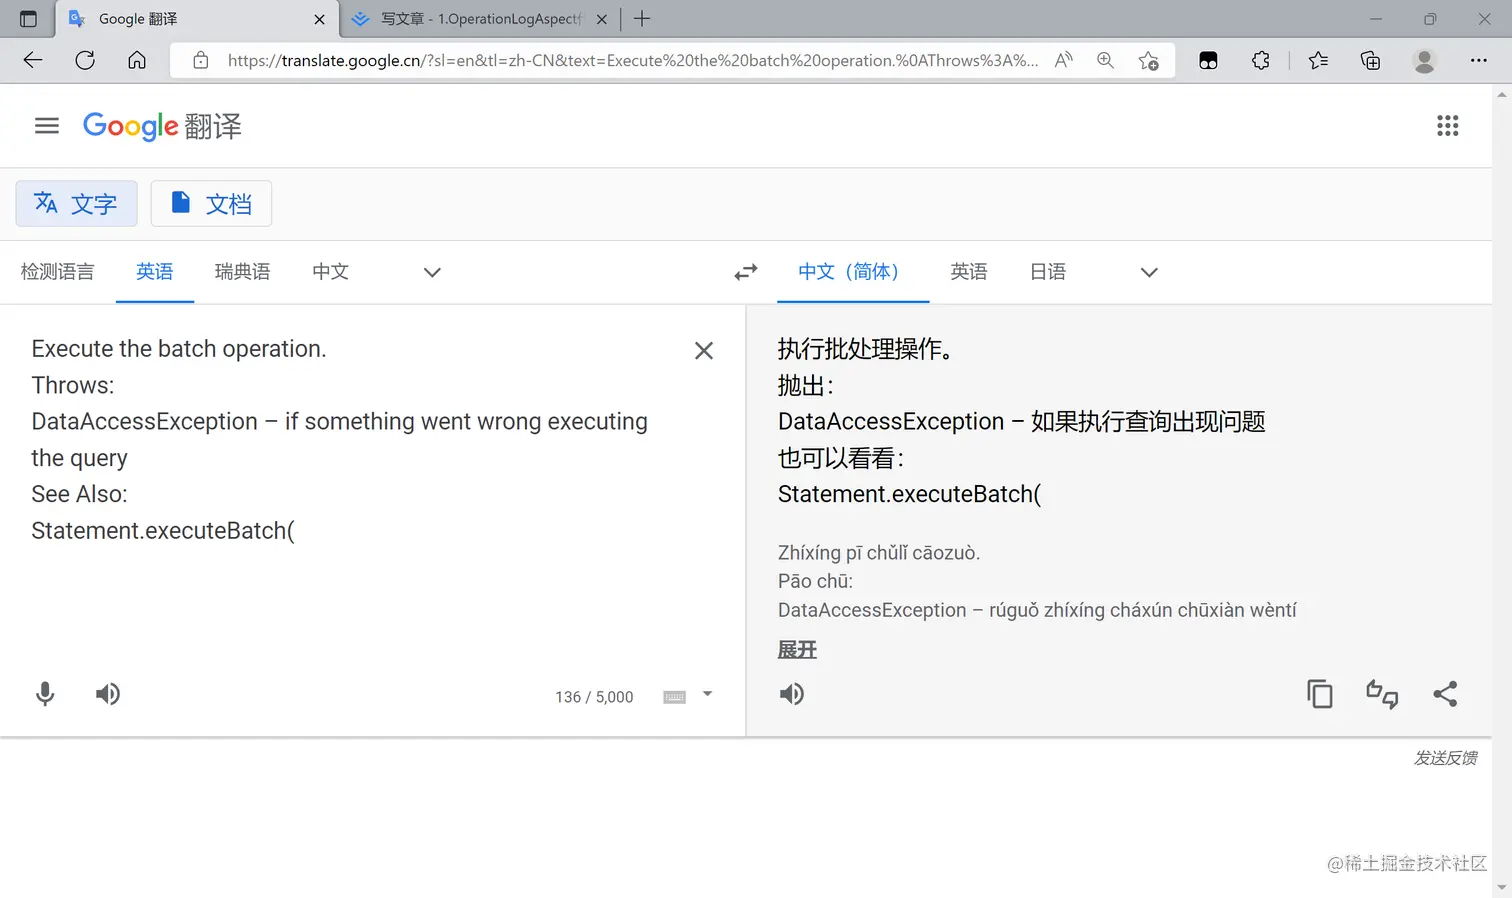Toggle the virtual keyboard input tool
This screenshot has width=1512, height=898.
(x=675, y=697)
